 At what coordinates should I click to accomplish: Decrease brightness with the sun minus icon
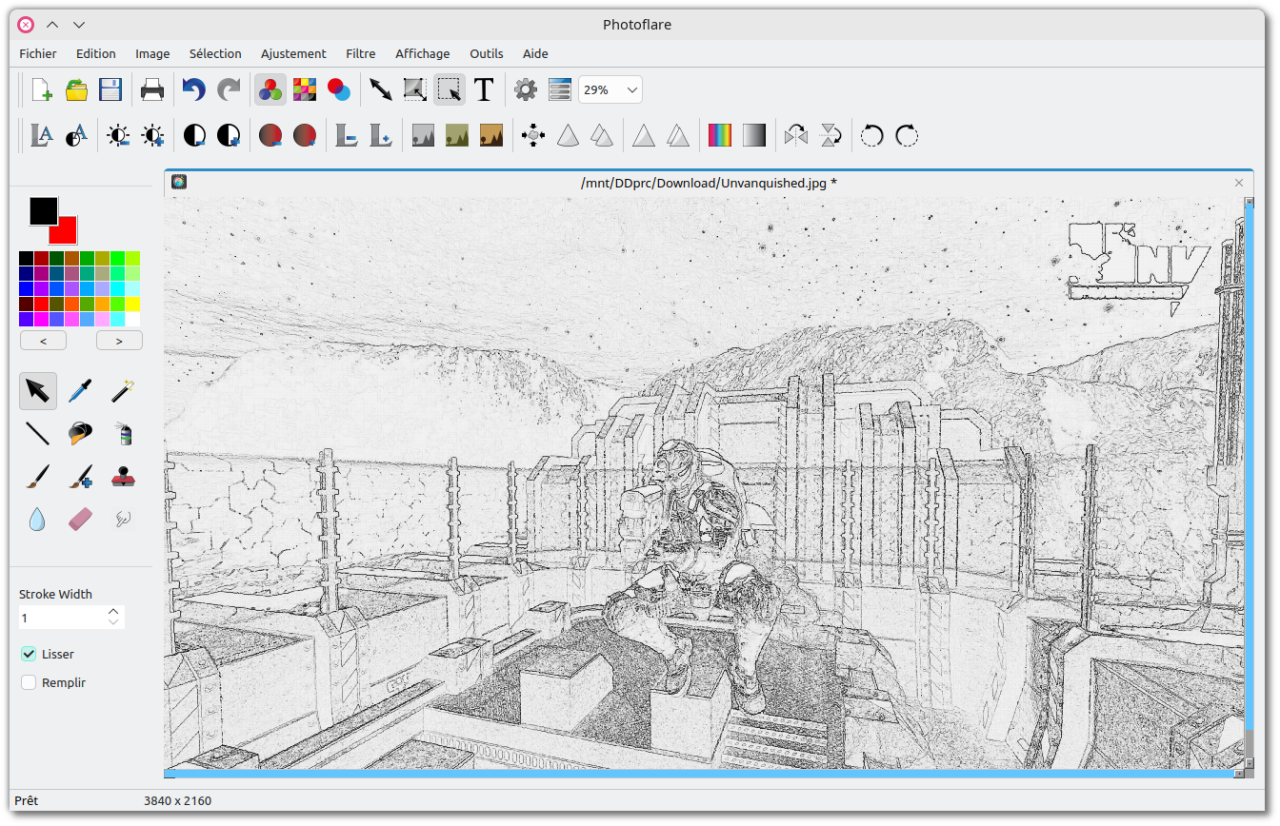coord(118,135)
